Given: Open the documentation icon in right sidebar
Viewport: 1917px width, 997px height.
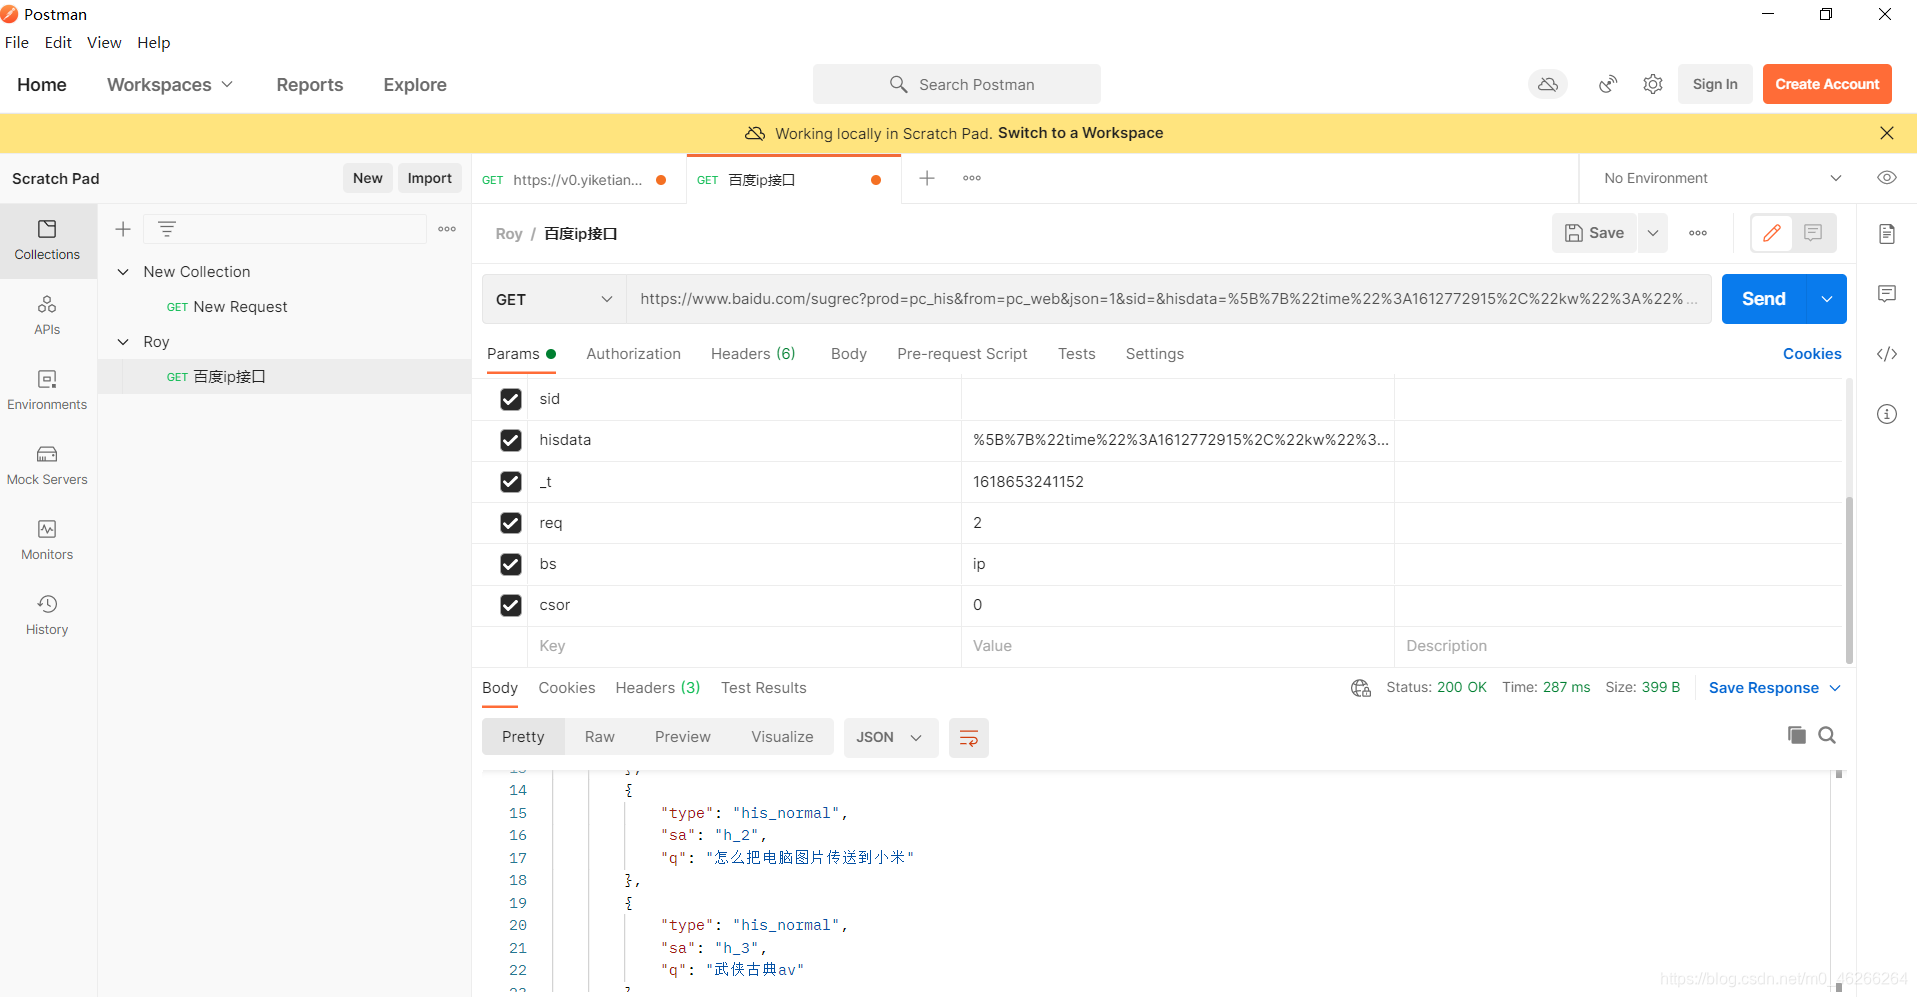Looking at the screenshot, I should coord(1887,234).
